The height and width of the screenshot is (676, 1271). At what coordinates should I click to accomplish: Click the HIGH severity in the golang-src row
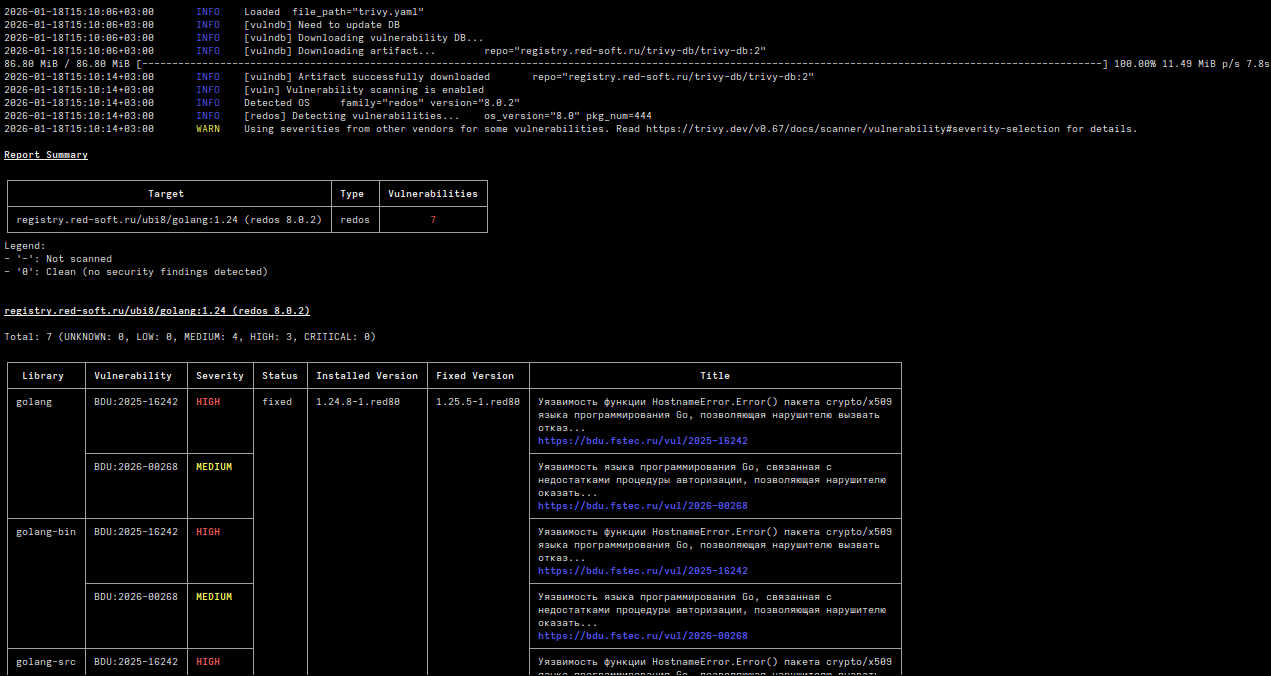coord(208,662)
